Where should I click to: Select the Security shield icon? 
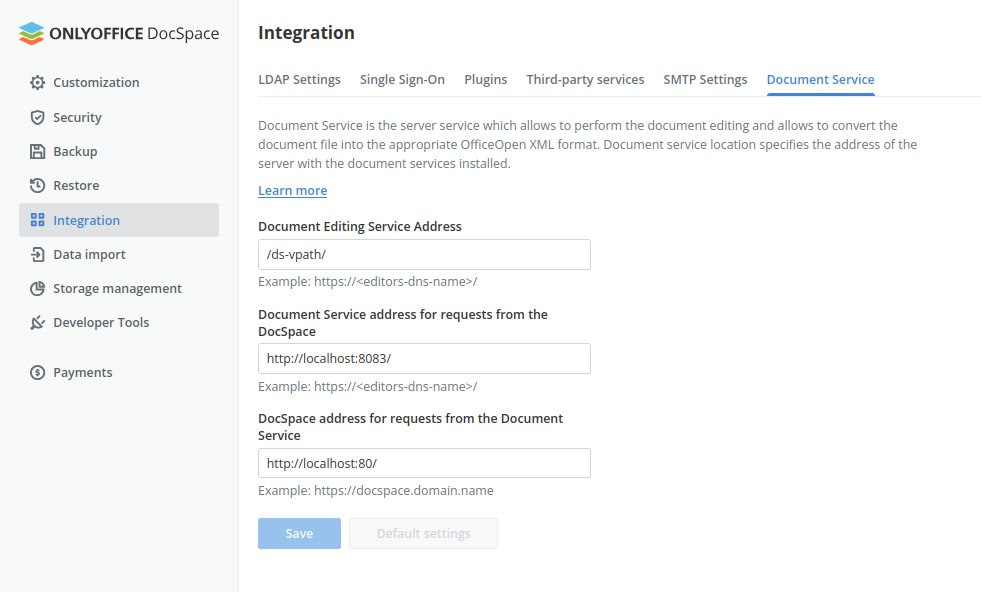[38, 118]
